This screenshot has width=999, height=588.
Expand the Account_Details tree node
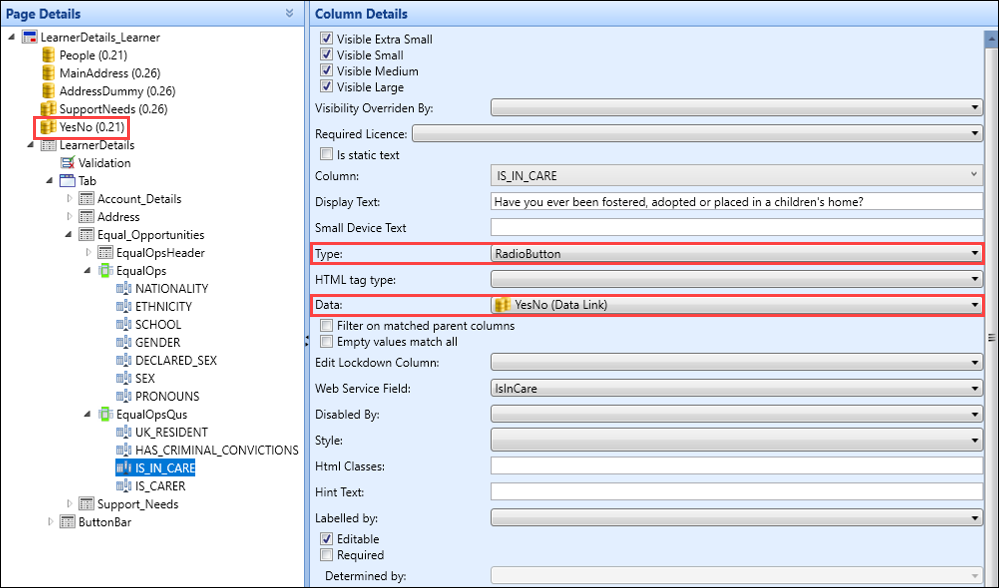pyautogui.click(x=69, y=199)
